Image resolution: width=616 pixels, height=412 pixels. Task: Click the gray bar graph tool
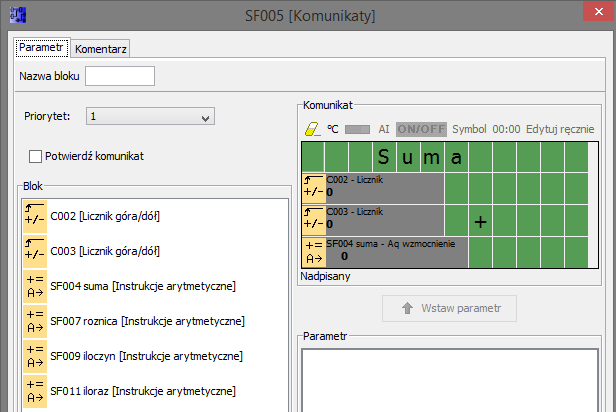358,129
